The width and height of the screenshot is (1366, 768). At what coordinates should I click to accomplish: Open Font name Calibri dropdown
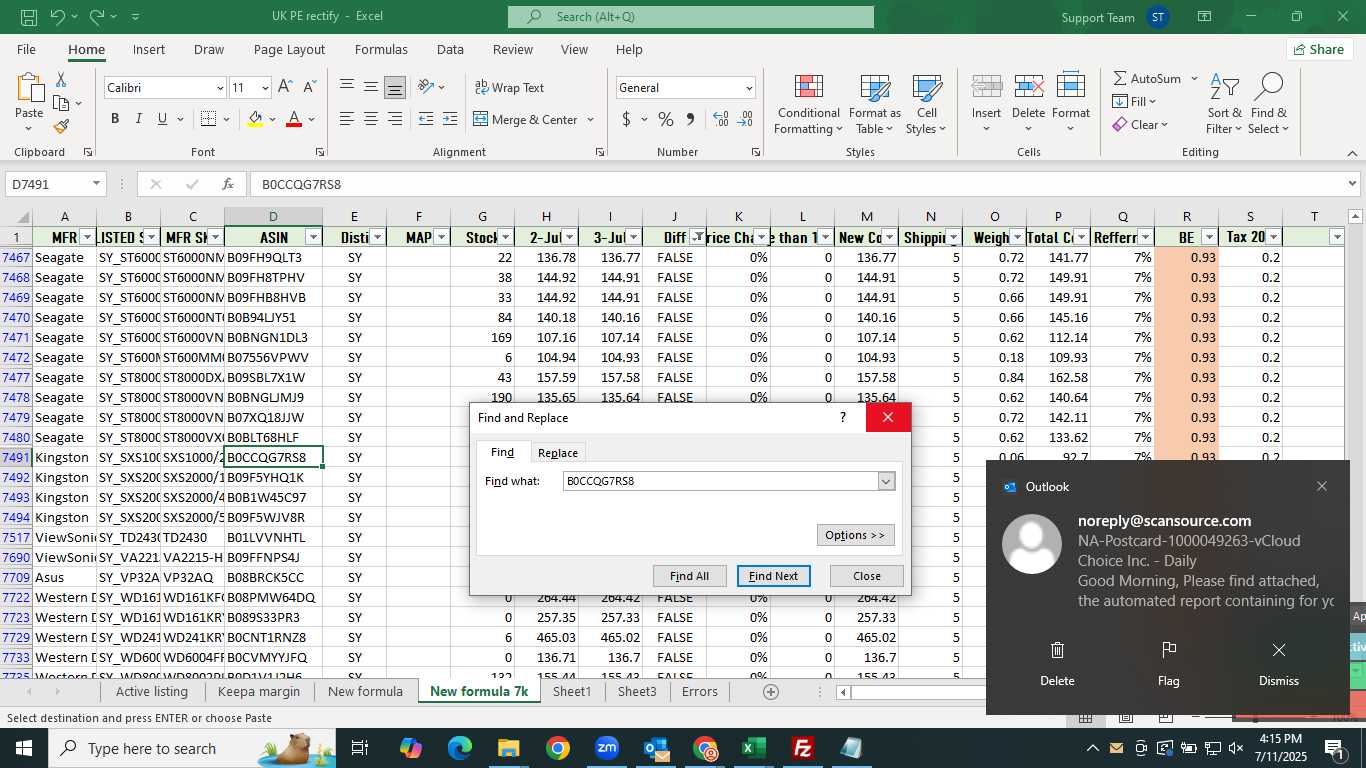[x=220, y=88]
